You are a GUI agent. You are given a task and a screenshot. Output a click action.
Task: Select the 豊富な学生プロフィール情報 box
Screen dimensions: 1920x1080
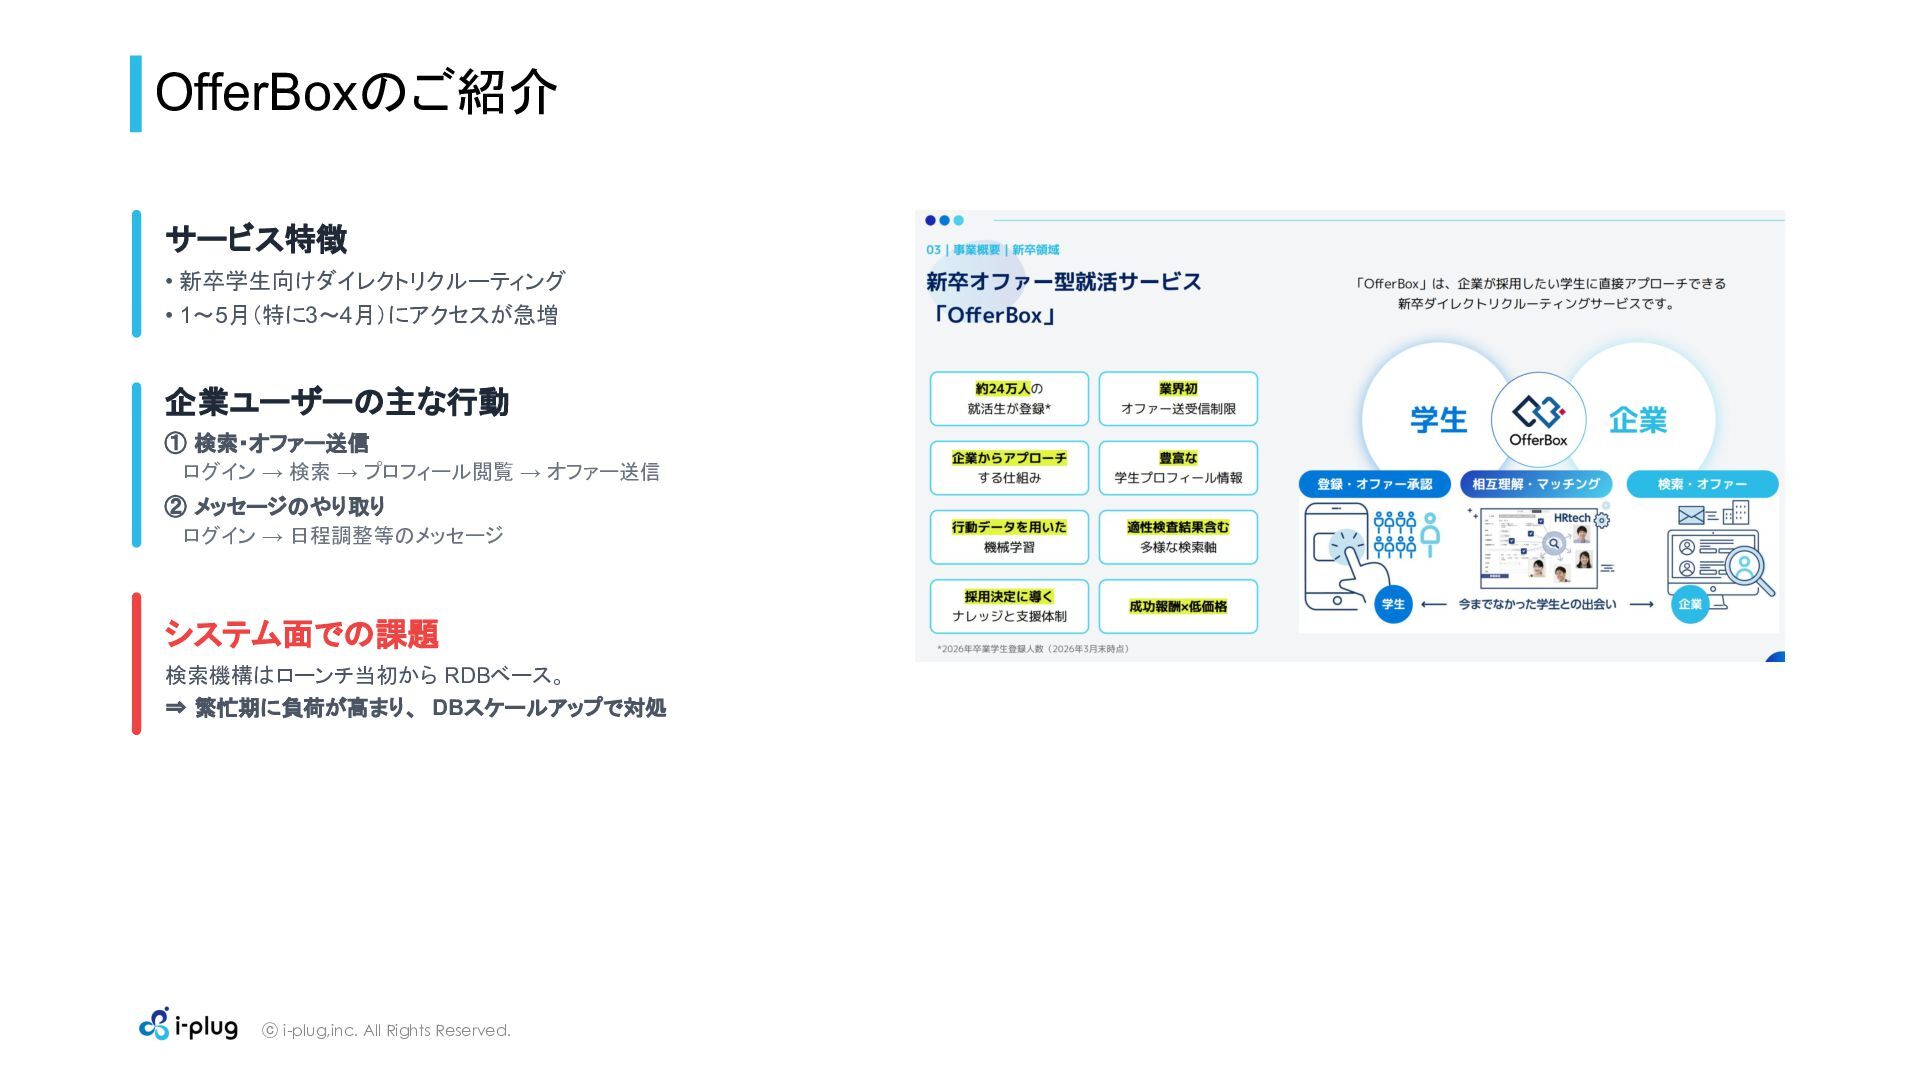1178,468
